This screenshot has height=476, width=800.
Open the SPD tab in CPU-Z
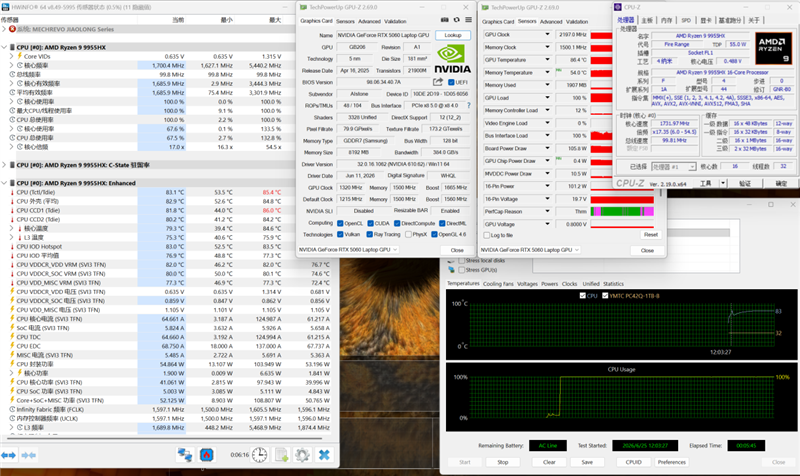tap(686, 20)
